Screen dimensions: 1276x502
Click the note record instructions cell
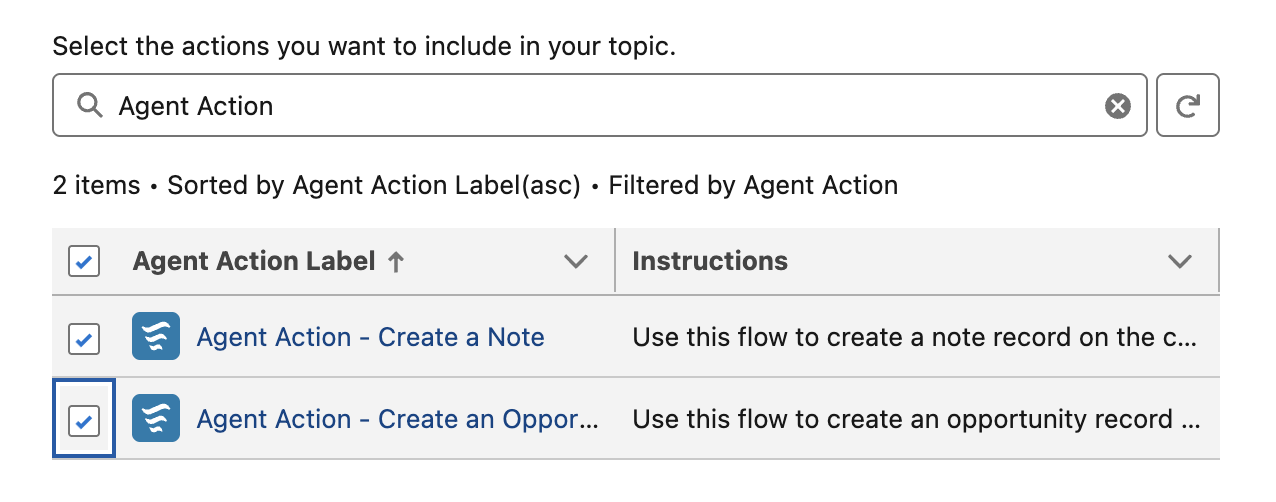tap(914, 337)
